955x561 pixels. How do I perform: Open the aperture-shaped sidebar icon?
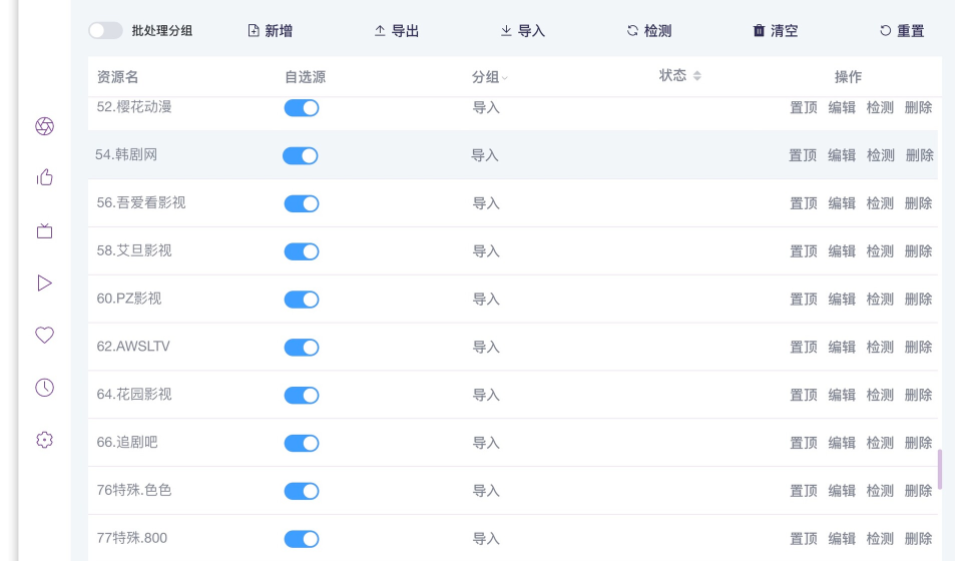pos(44,126)
